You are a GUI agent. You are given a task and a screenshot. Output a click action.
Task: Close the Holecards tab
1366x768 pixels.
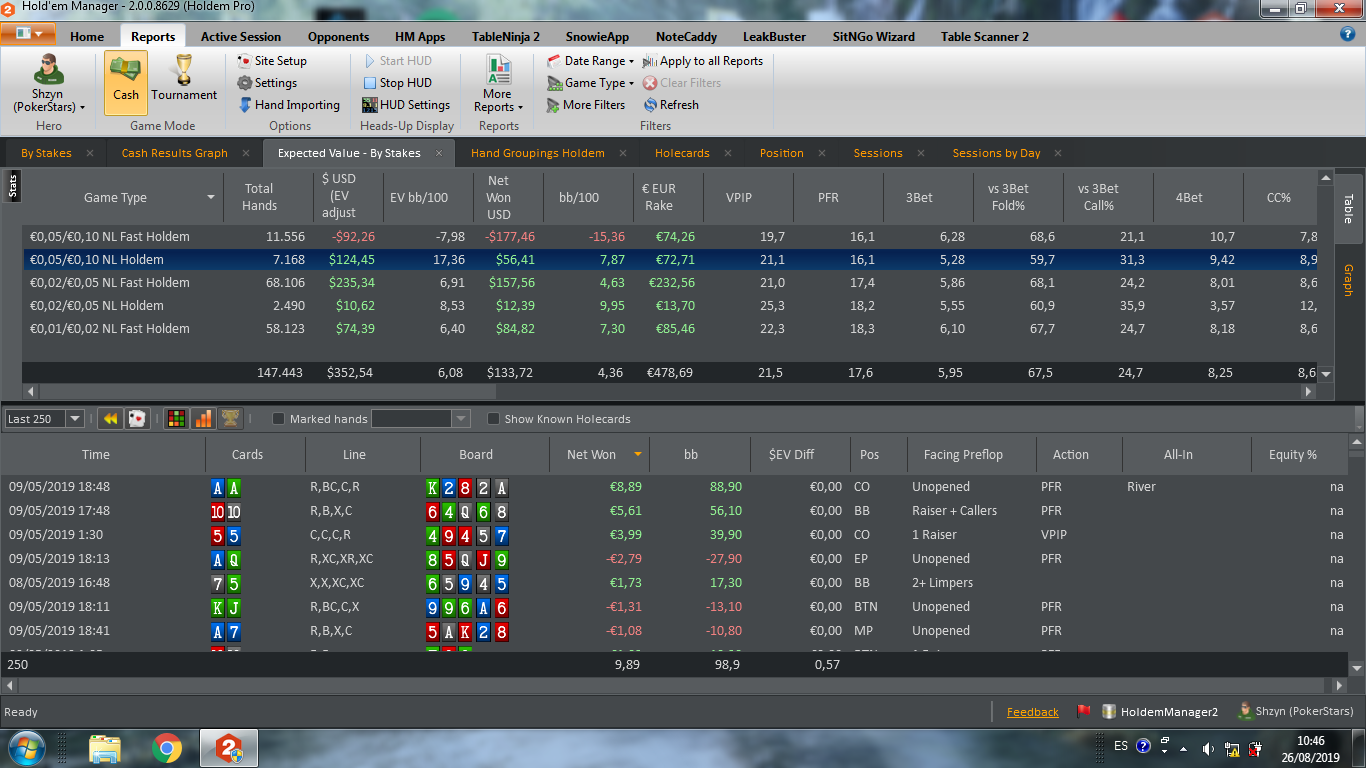(x=728, y=153)
